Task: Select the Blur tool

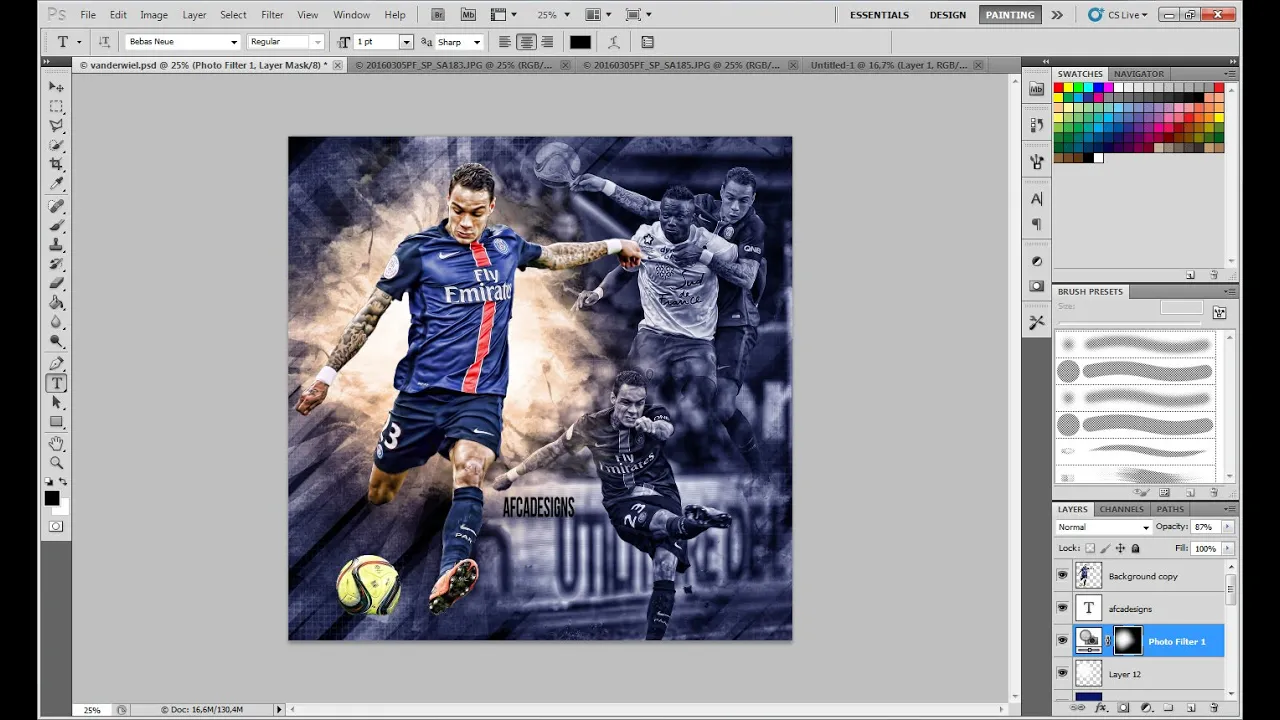Action: 56,322
